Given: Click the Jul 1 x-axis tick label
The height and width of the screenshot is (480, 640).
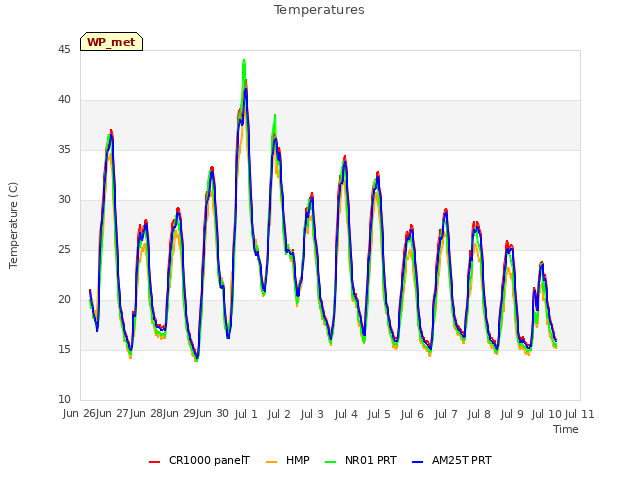Looking at the screenshot, I should point(246,414).
